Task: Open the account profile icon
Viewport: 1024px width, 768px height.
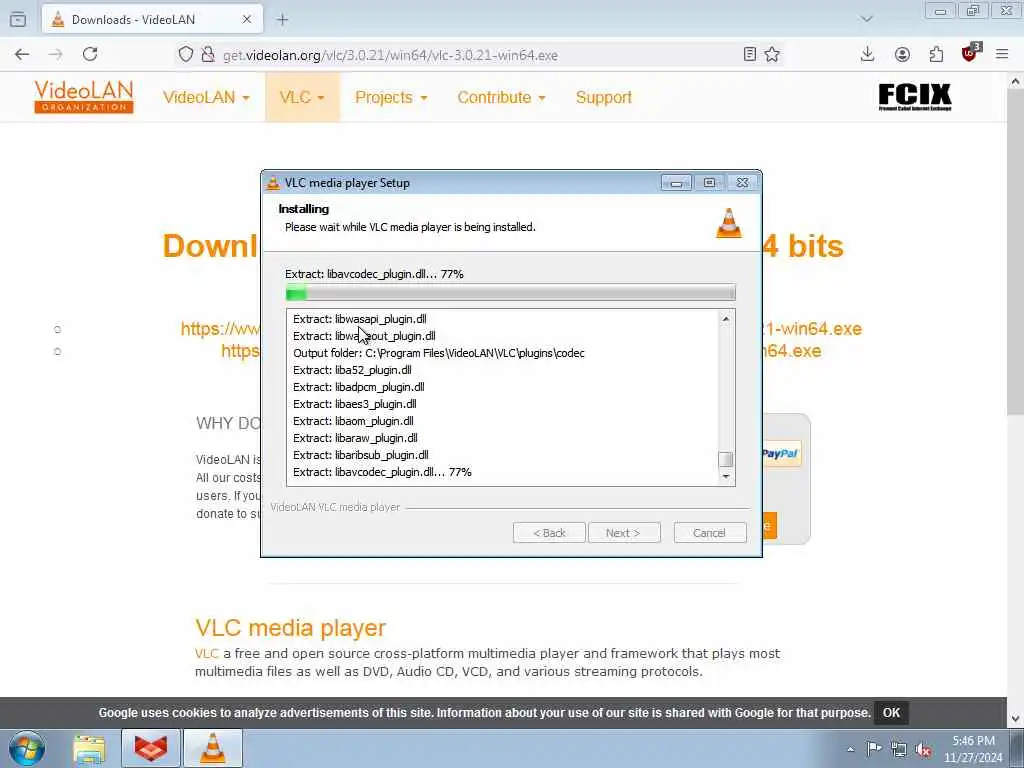Action: [902, 55]
